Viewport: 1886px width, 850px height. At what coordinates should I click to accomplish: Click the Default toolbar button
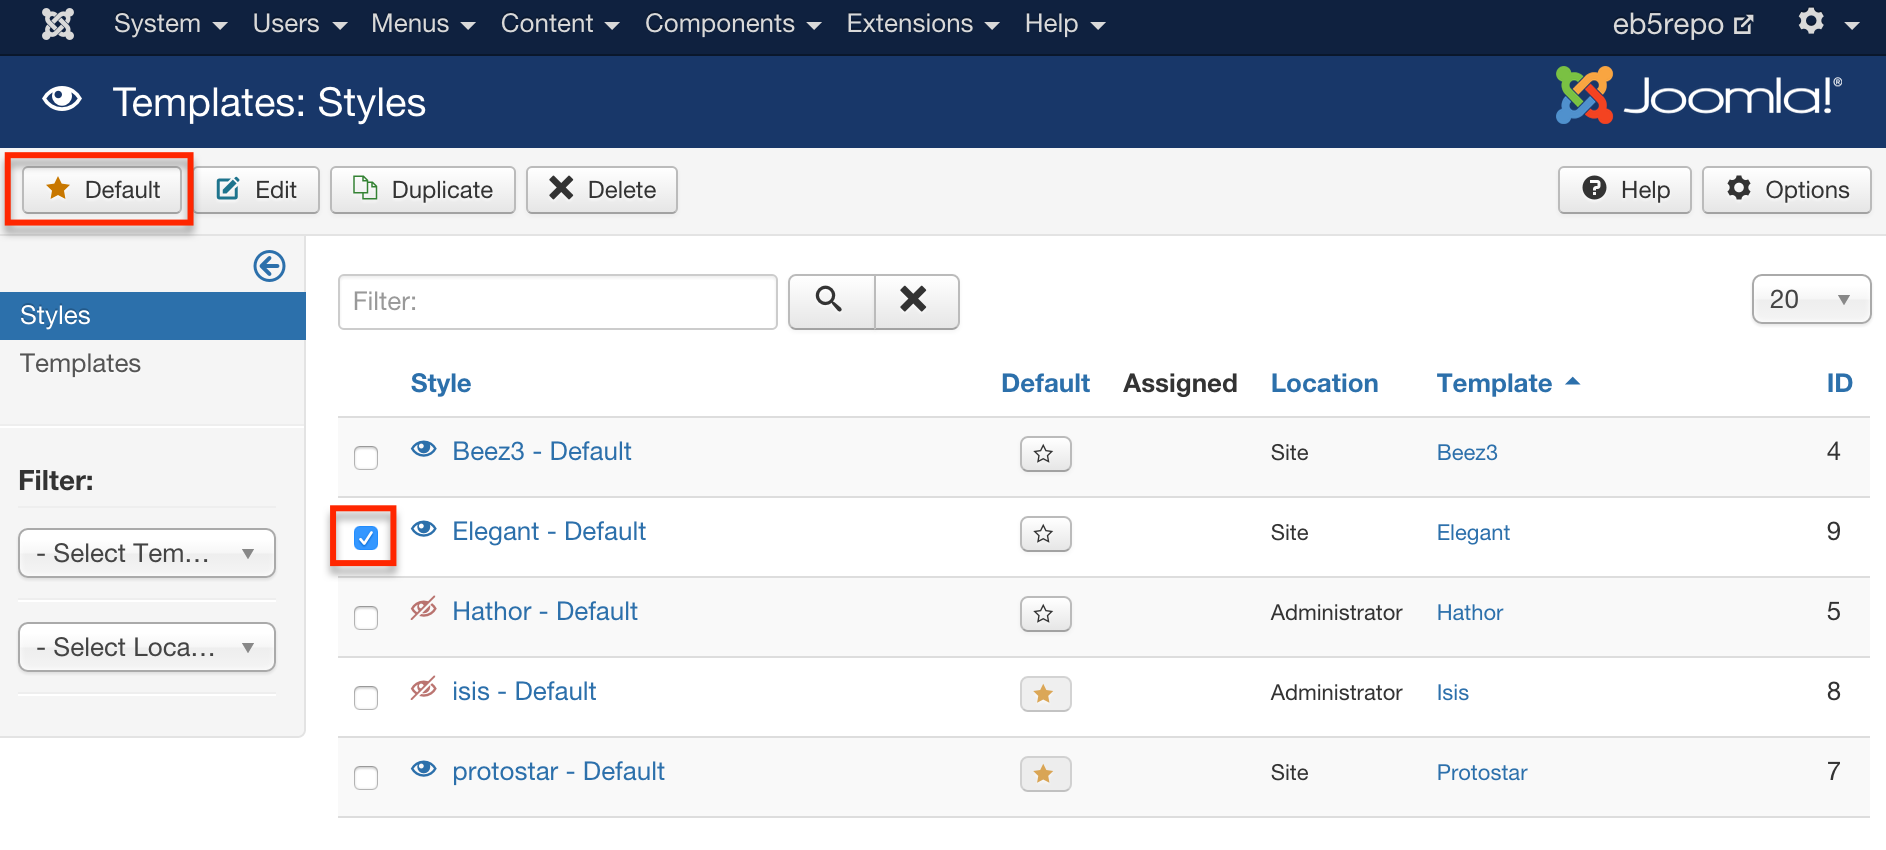(x=102, y=190)
